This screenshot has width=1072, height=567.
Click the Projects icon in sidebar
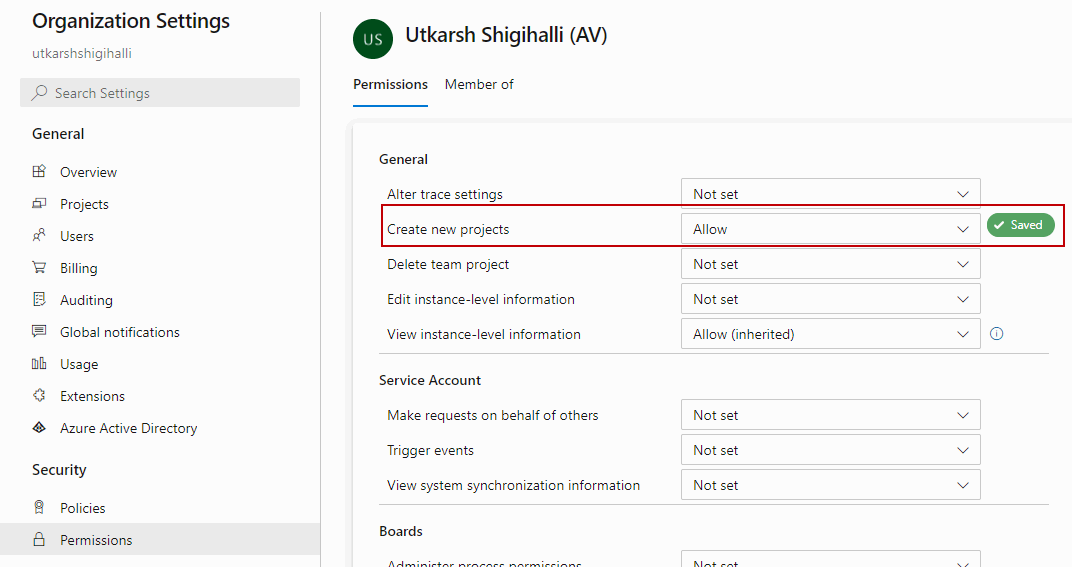39,204
